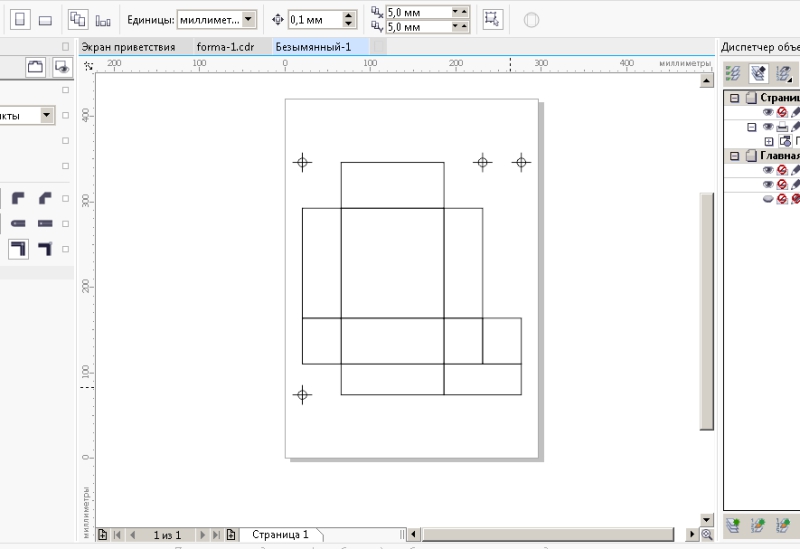Toggle eye of second Главная страница layer
The height and width of the screenshot is (549, 800).
(x=768, y=184)
